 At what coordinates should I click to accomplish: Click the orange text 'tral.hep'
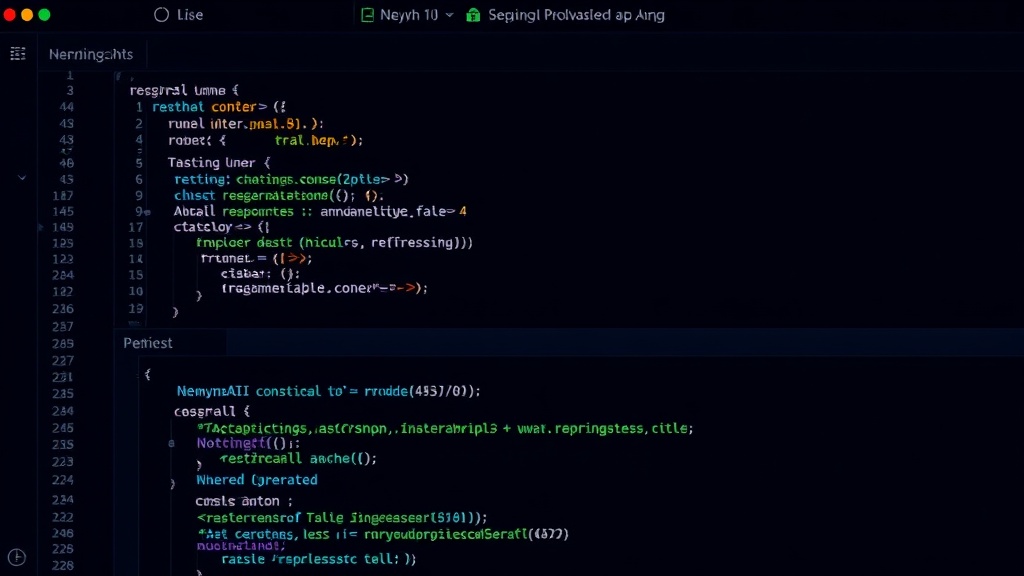point(308,140)
